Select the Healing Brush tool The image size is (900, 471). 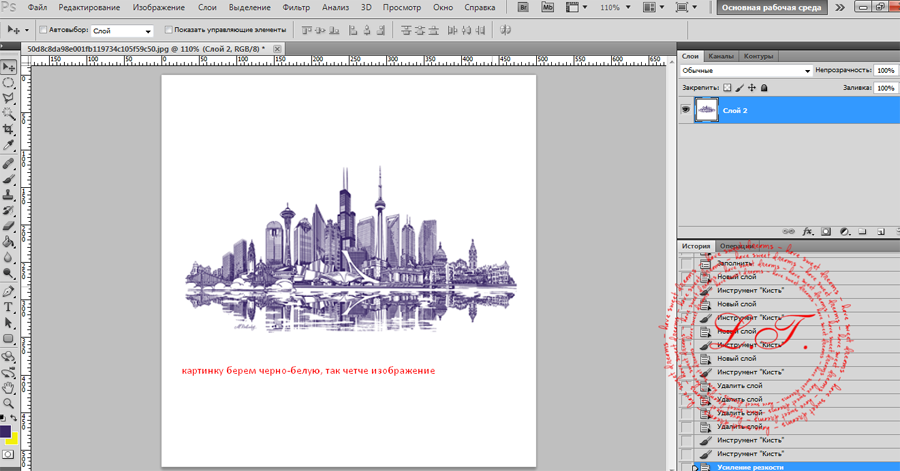8,164
